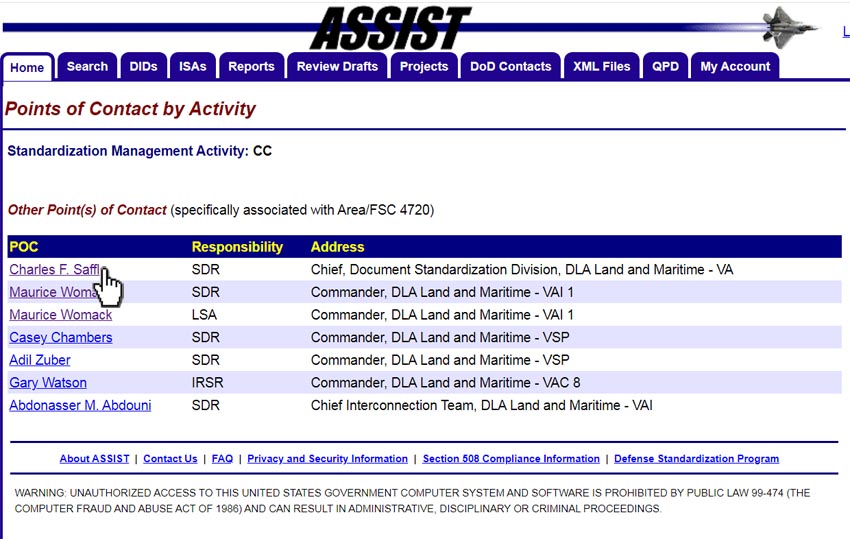Open the Projects tab
Image resolution: width=850 pixels, height=539 pixels.
point(424,67)
